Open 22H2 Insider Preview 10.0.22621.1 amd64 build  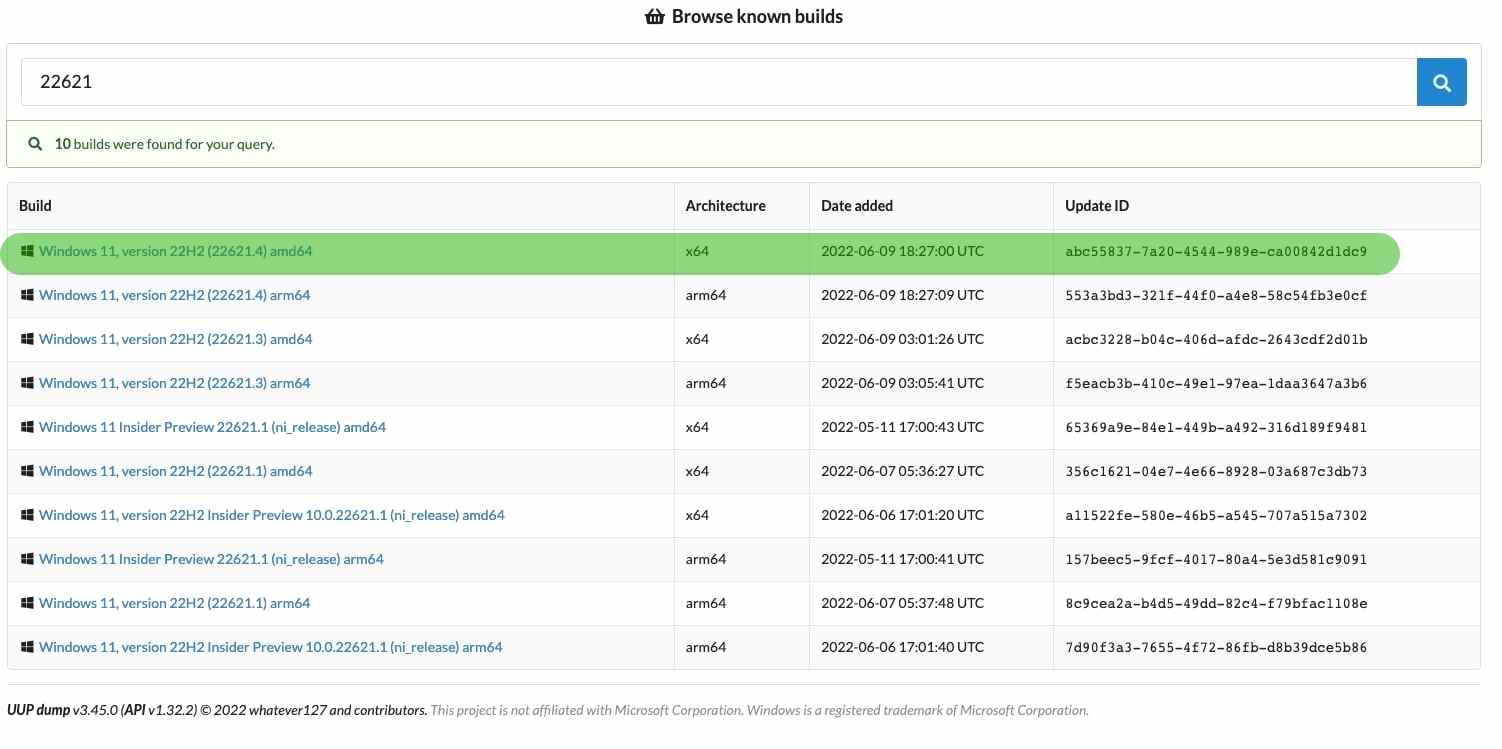271,515
